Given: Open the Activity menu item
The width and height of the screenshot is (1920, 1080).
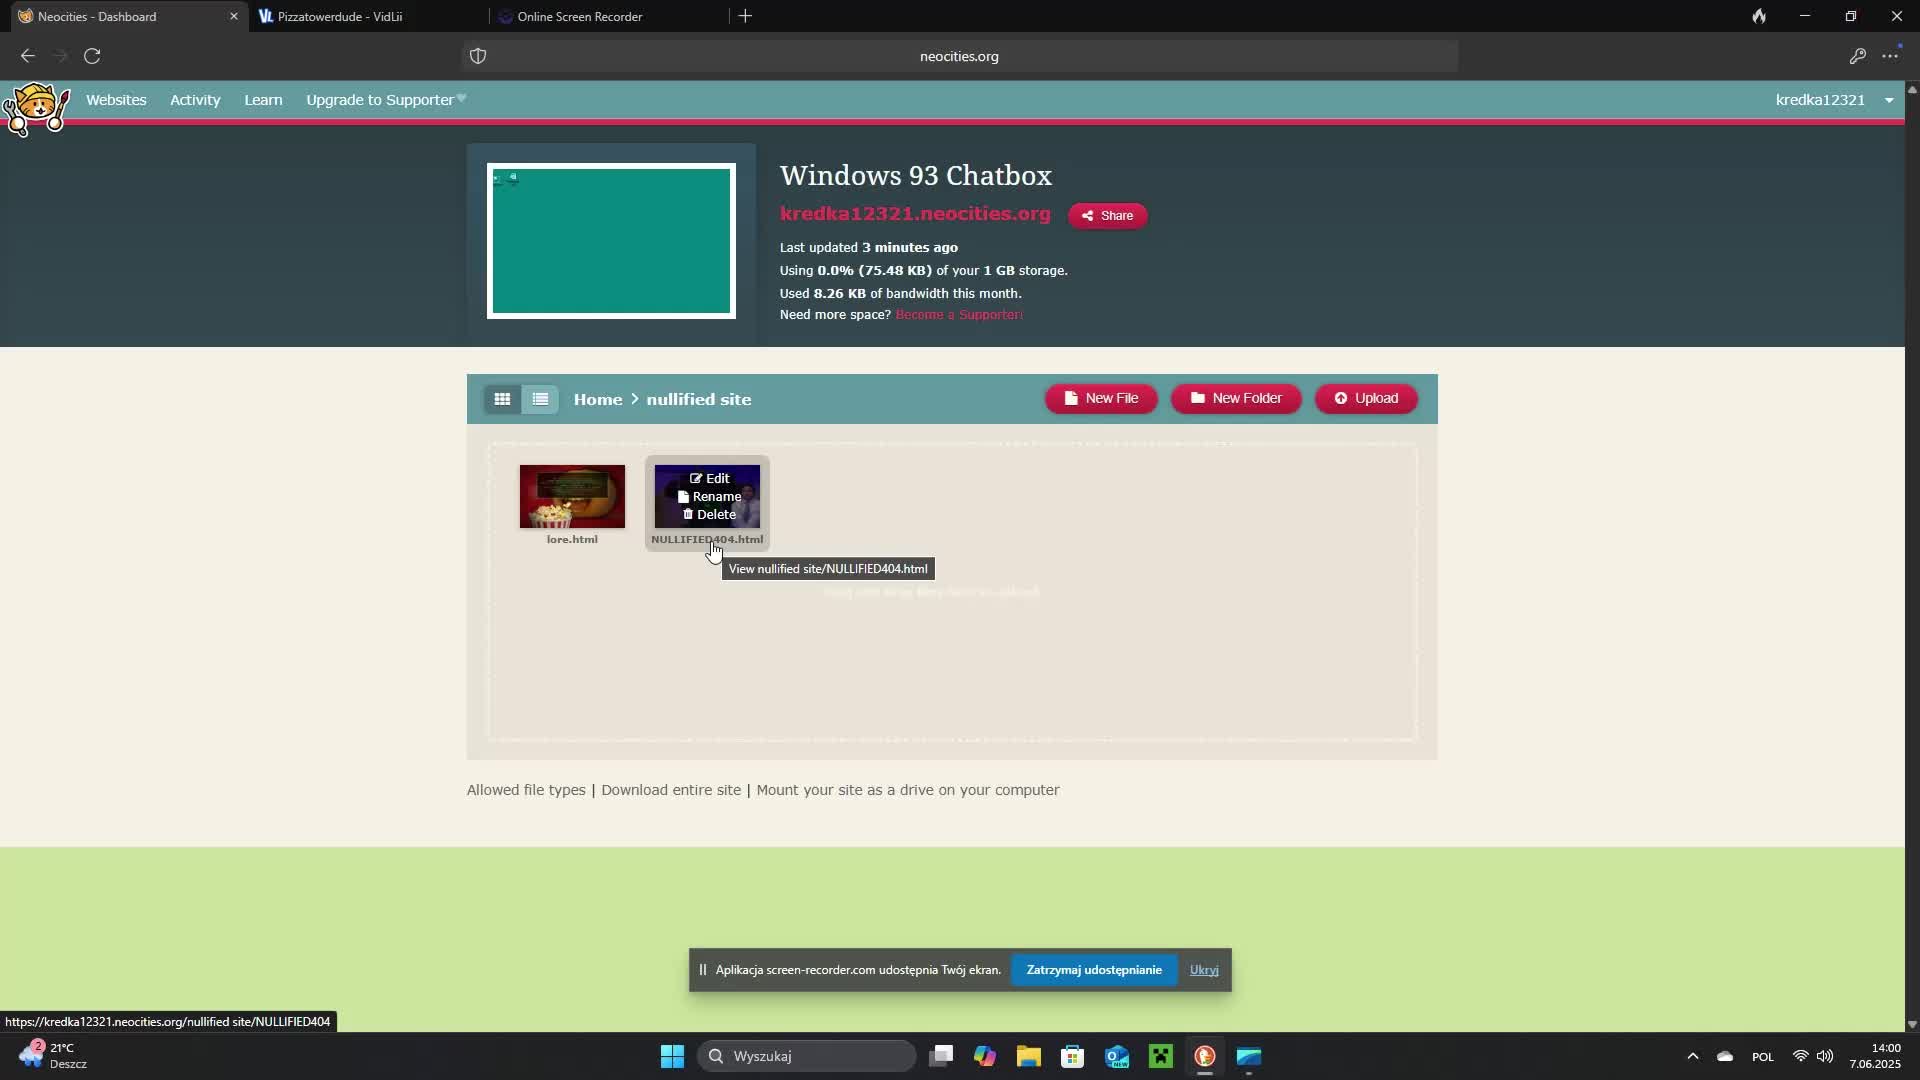Looking at the screenshot, I should pos(195,100).
